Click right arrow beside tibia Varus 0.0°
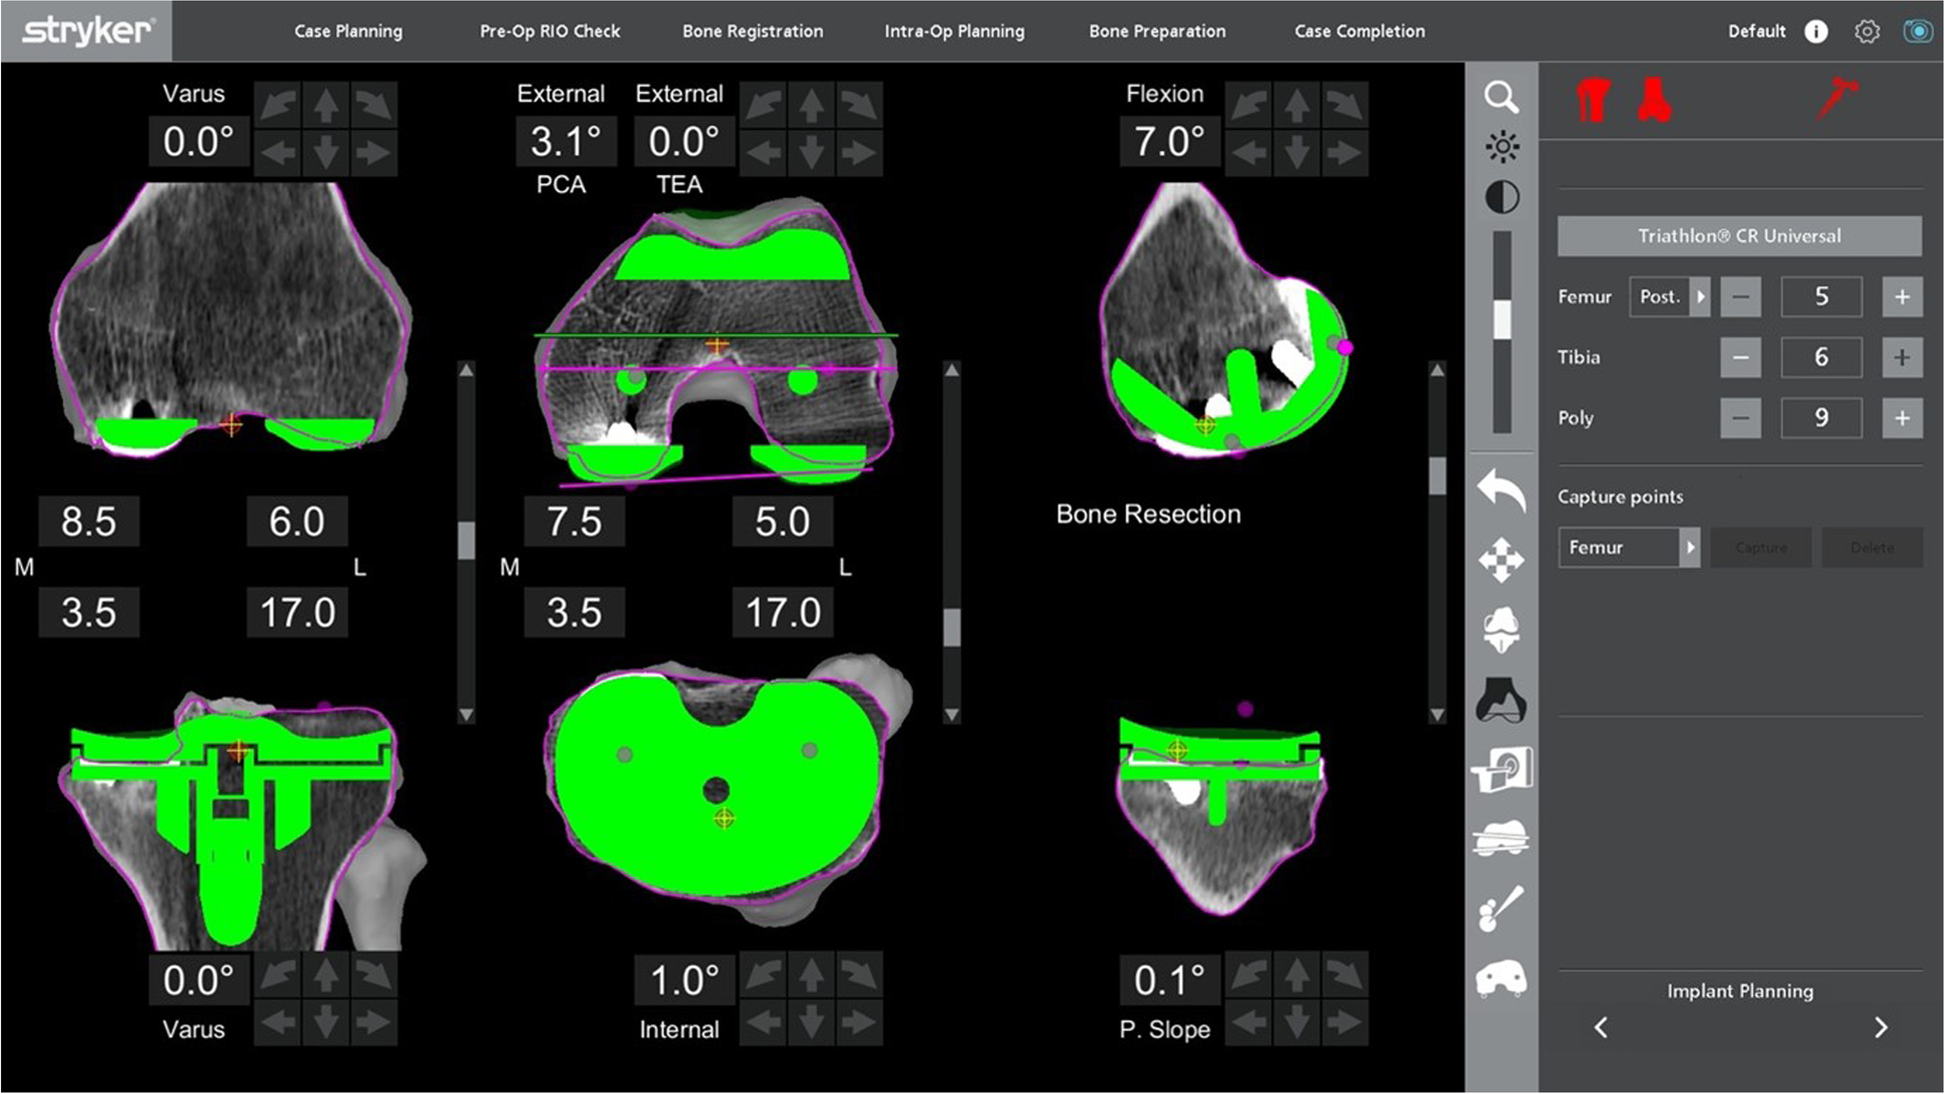The width and height of the screenshot is (1944, 1094). click(x=373, y=1023)
